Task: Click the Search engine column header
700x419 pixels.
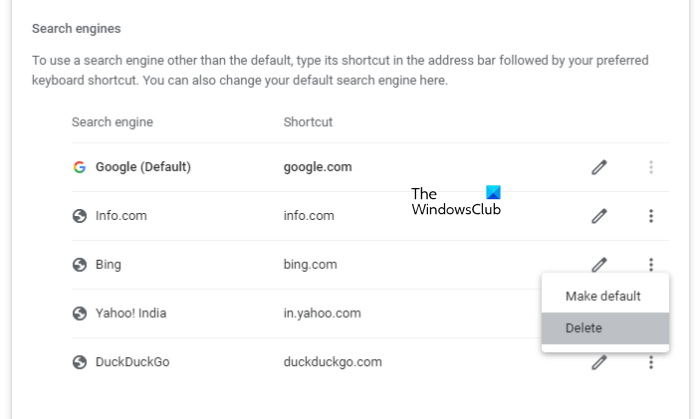Action: click(x=112, y=122)
